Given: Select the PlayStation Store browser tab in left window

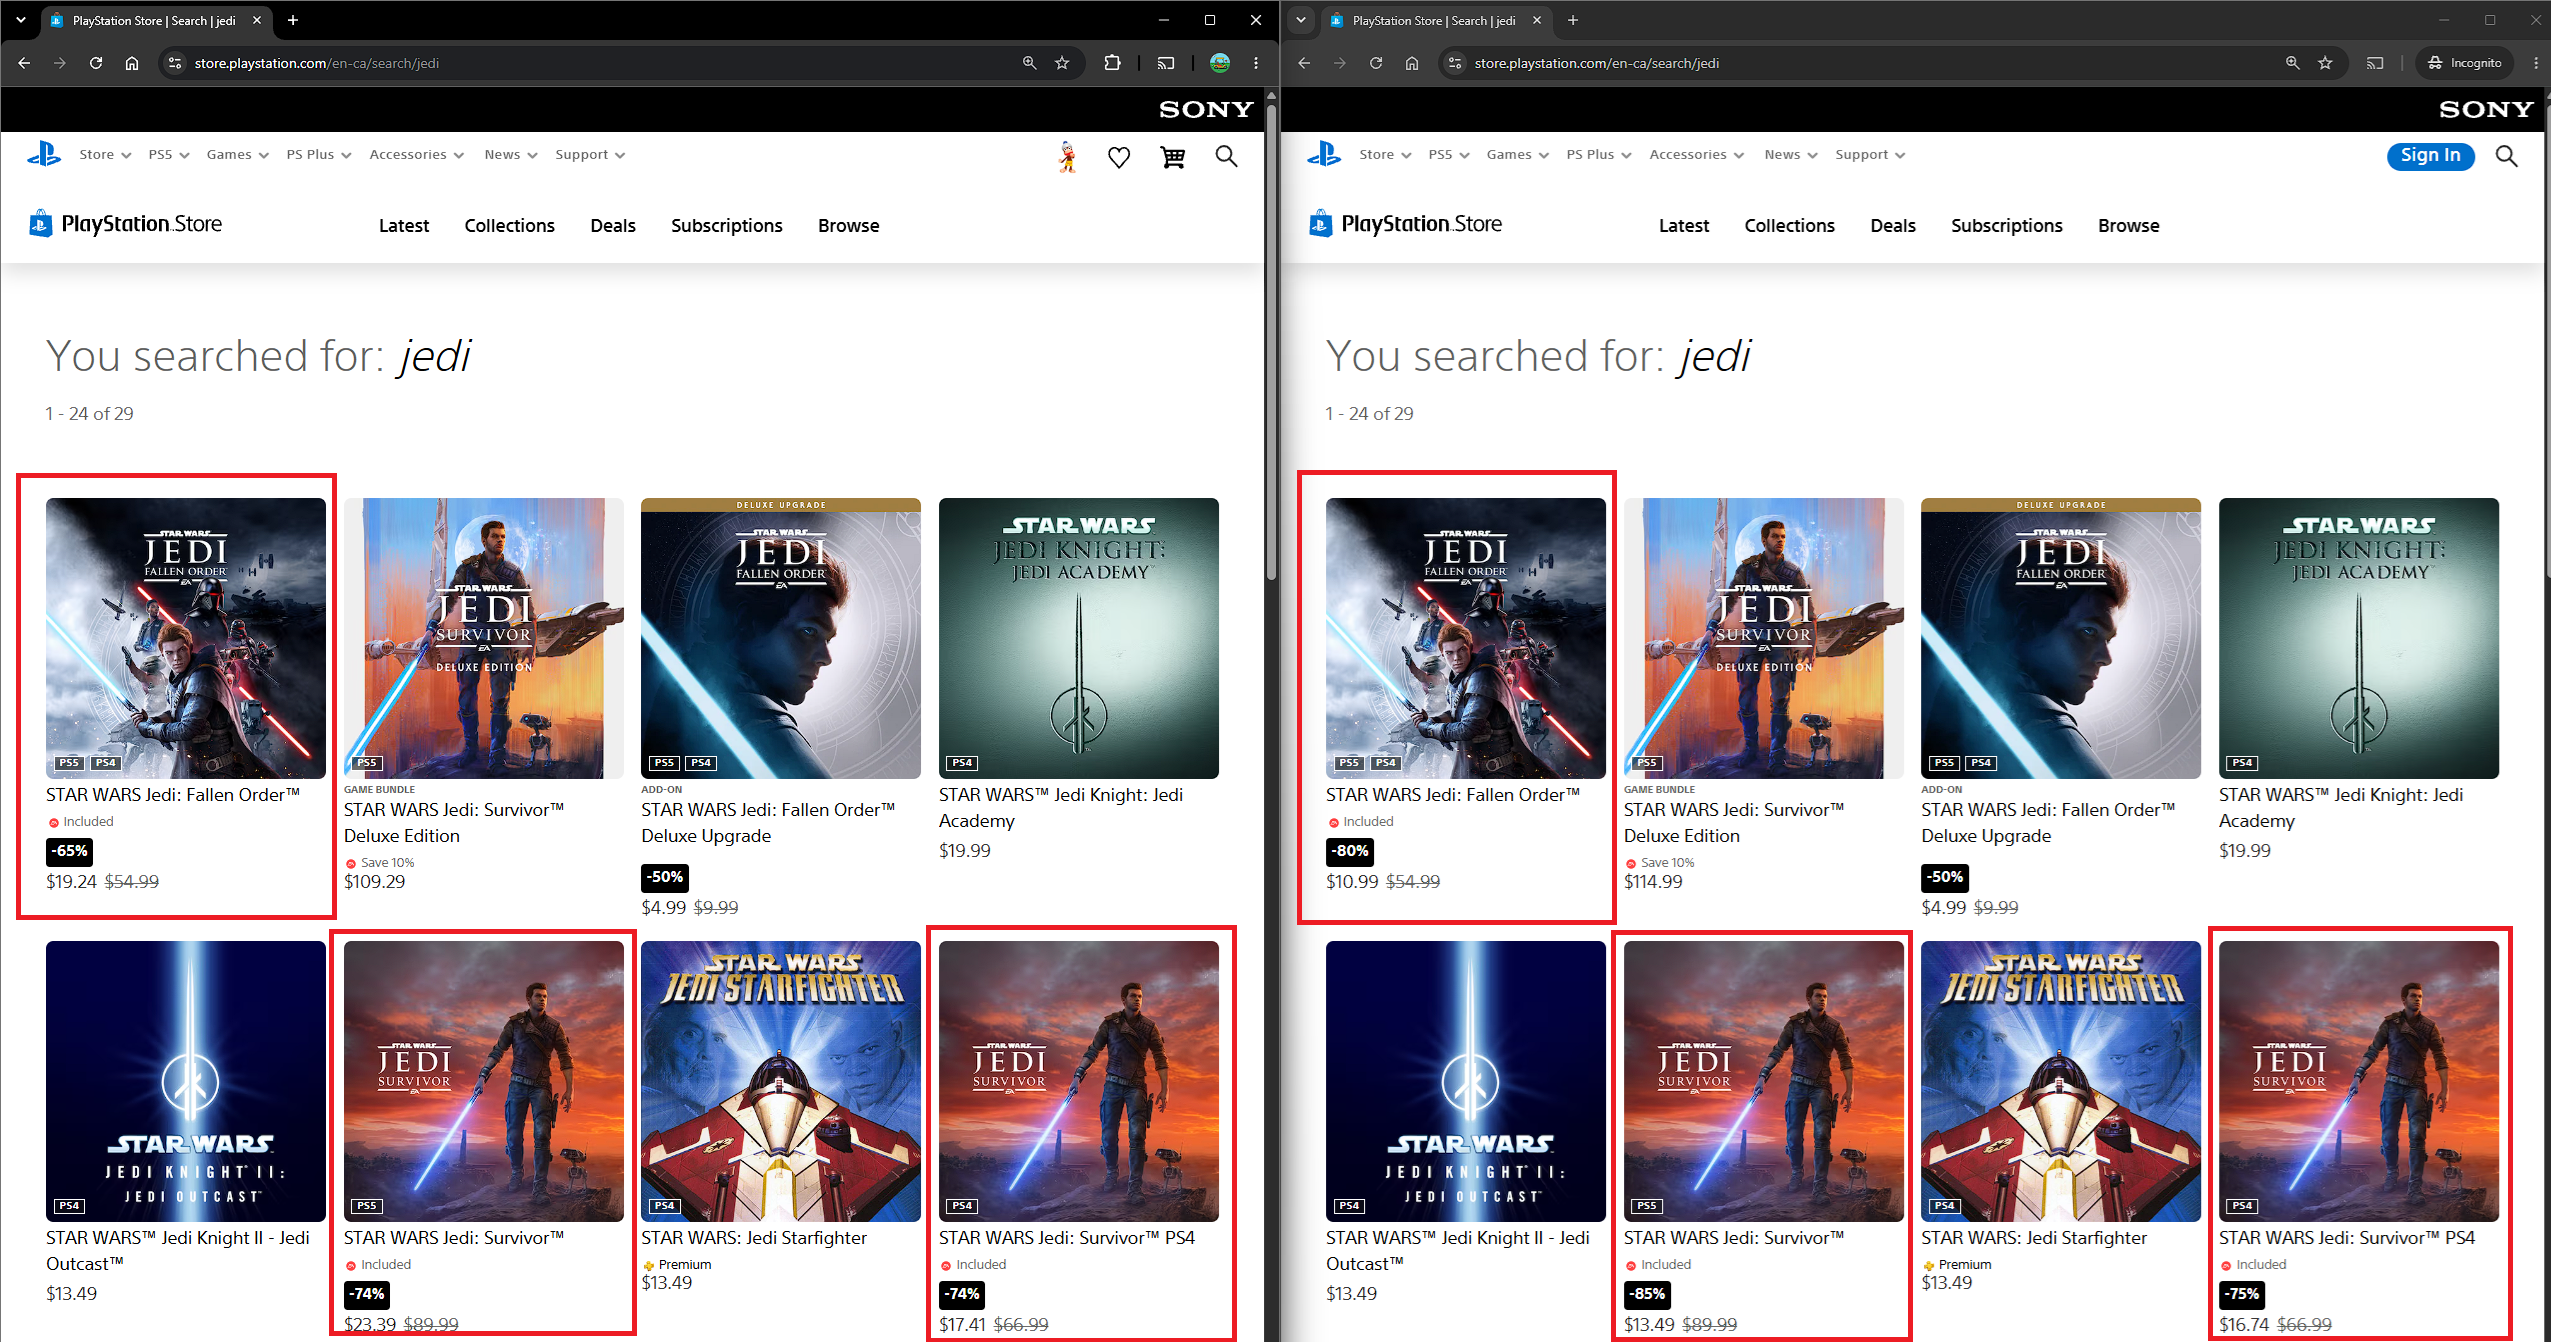Looking at the screenshot, I should pyautogui.click(x=156, y=20).
